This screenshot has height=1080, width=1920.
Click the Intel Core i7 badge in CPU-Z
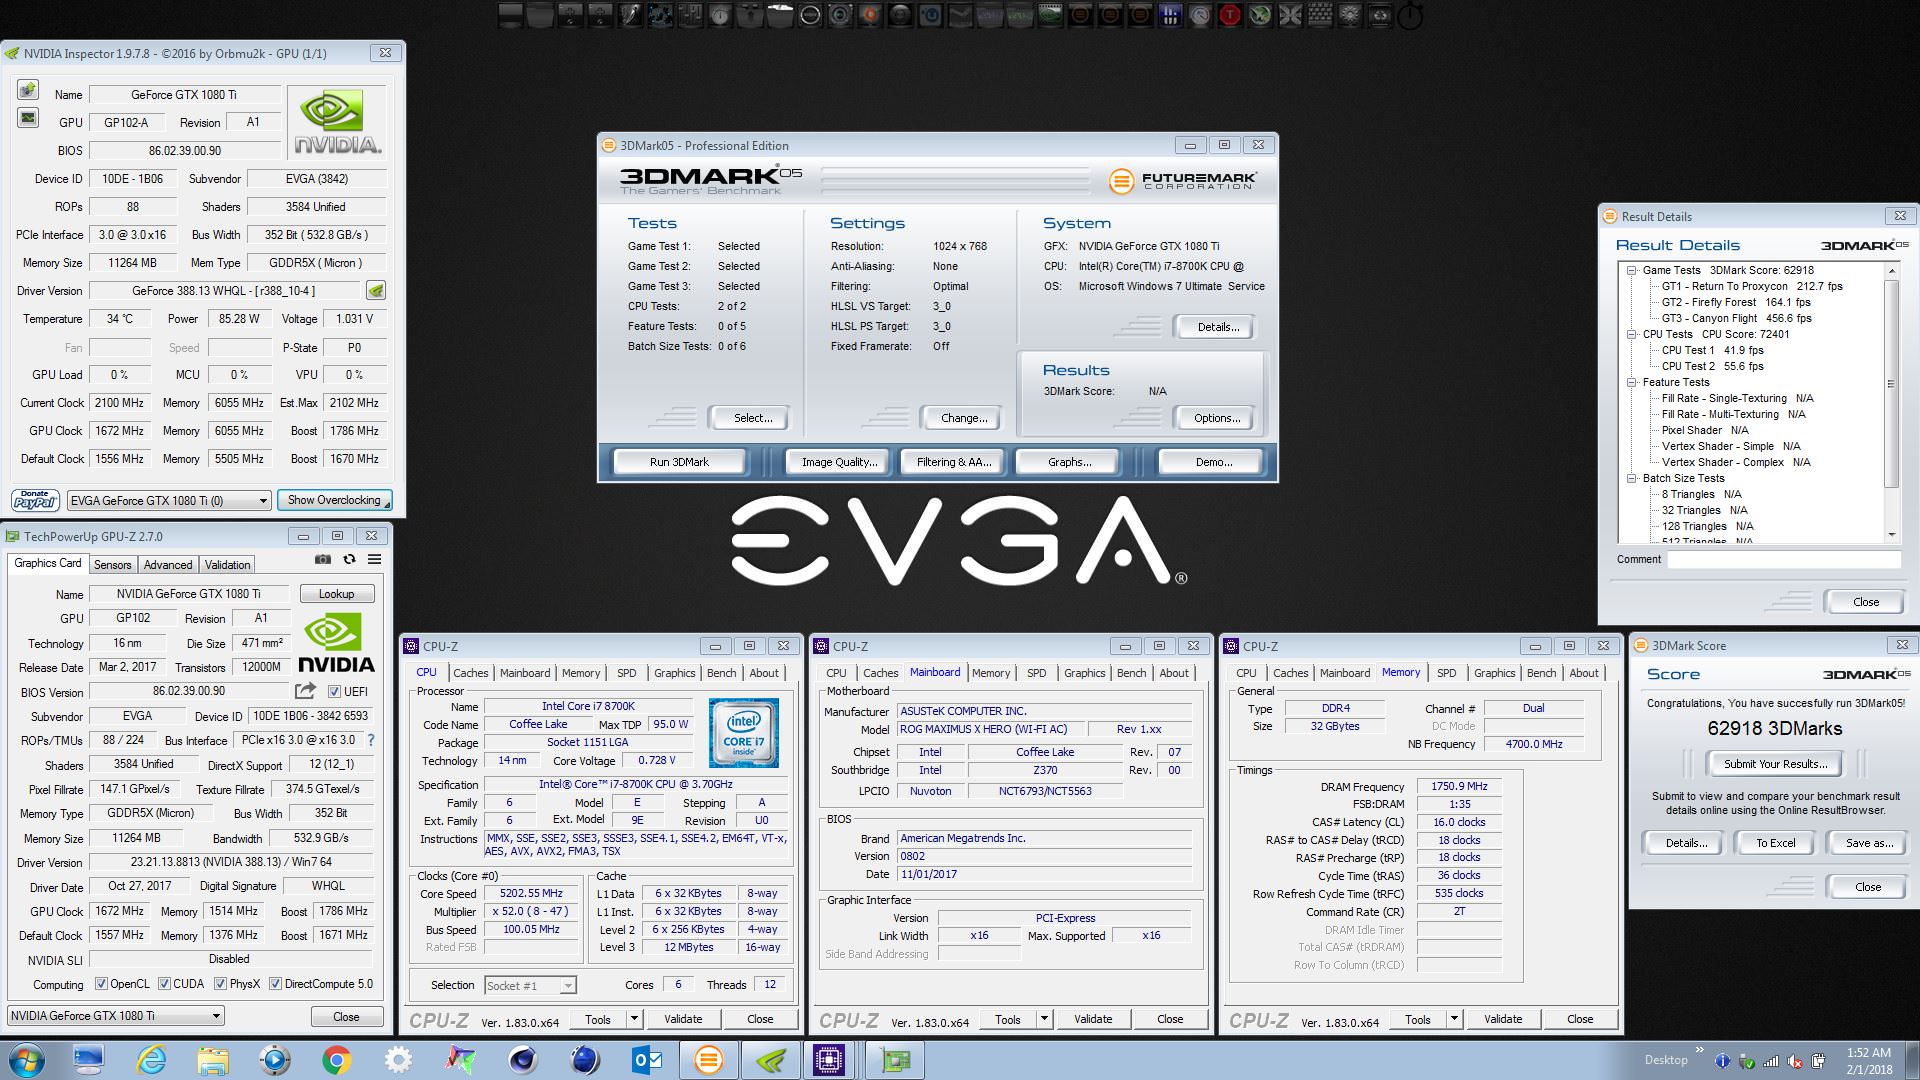(743, 733)
